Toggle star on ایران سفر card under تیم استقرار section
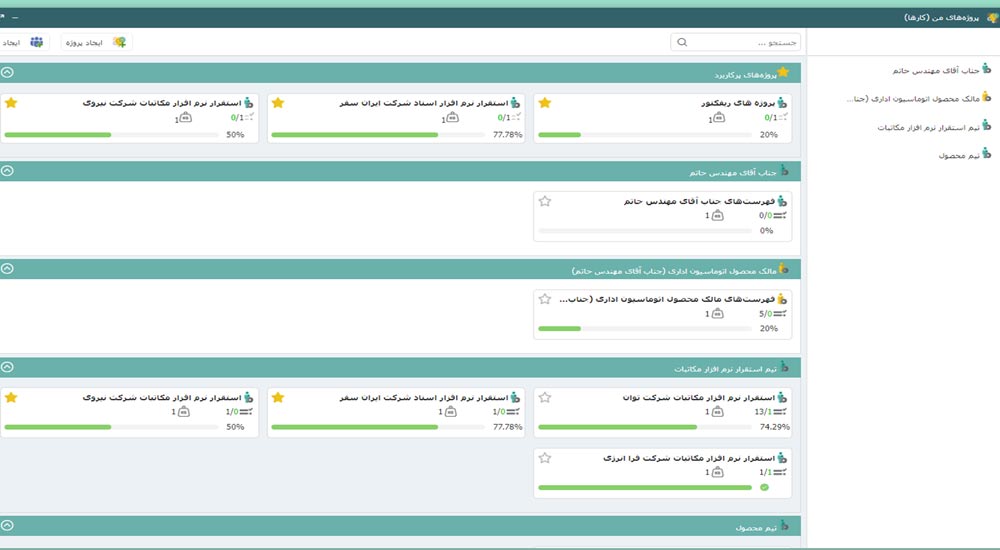1000x550 pixels. pos(278,398)
